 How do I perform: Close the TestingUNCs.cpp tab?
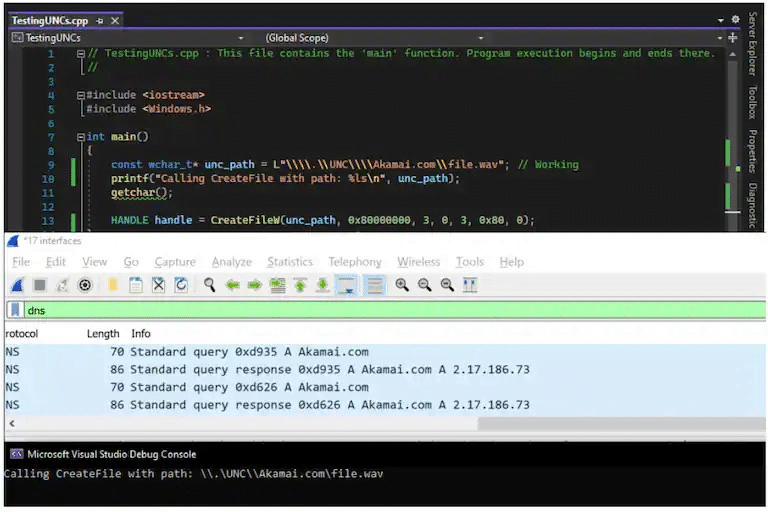click(115, 21)
